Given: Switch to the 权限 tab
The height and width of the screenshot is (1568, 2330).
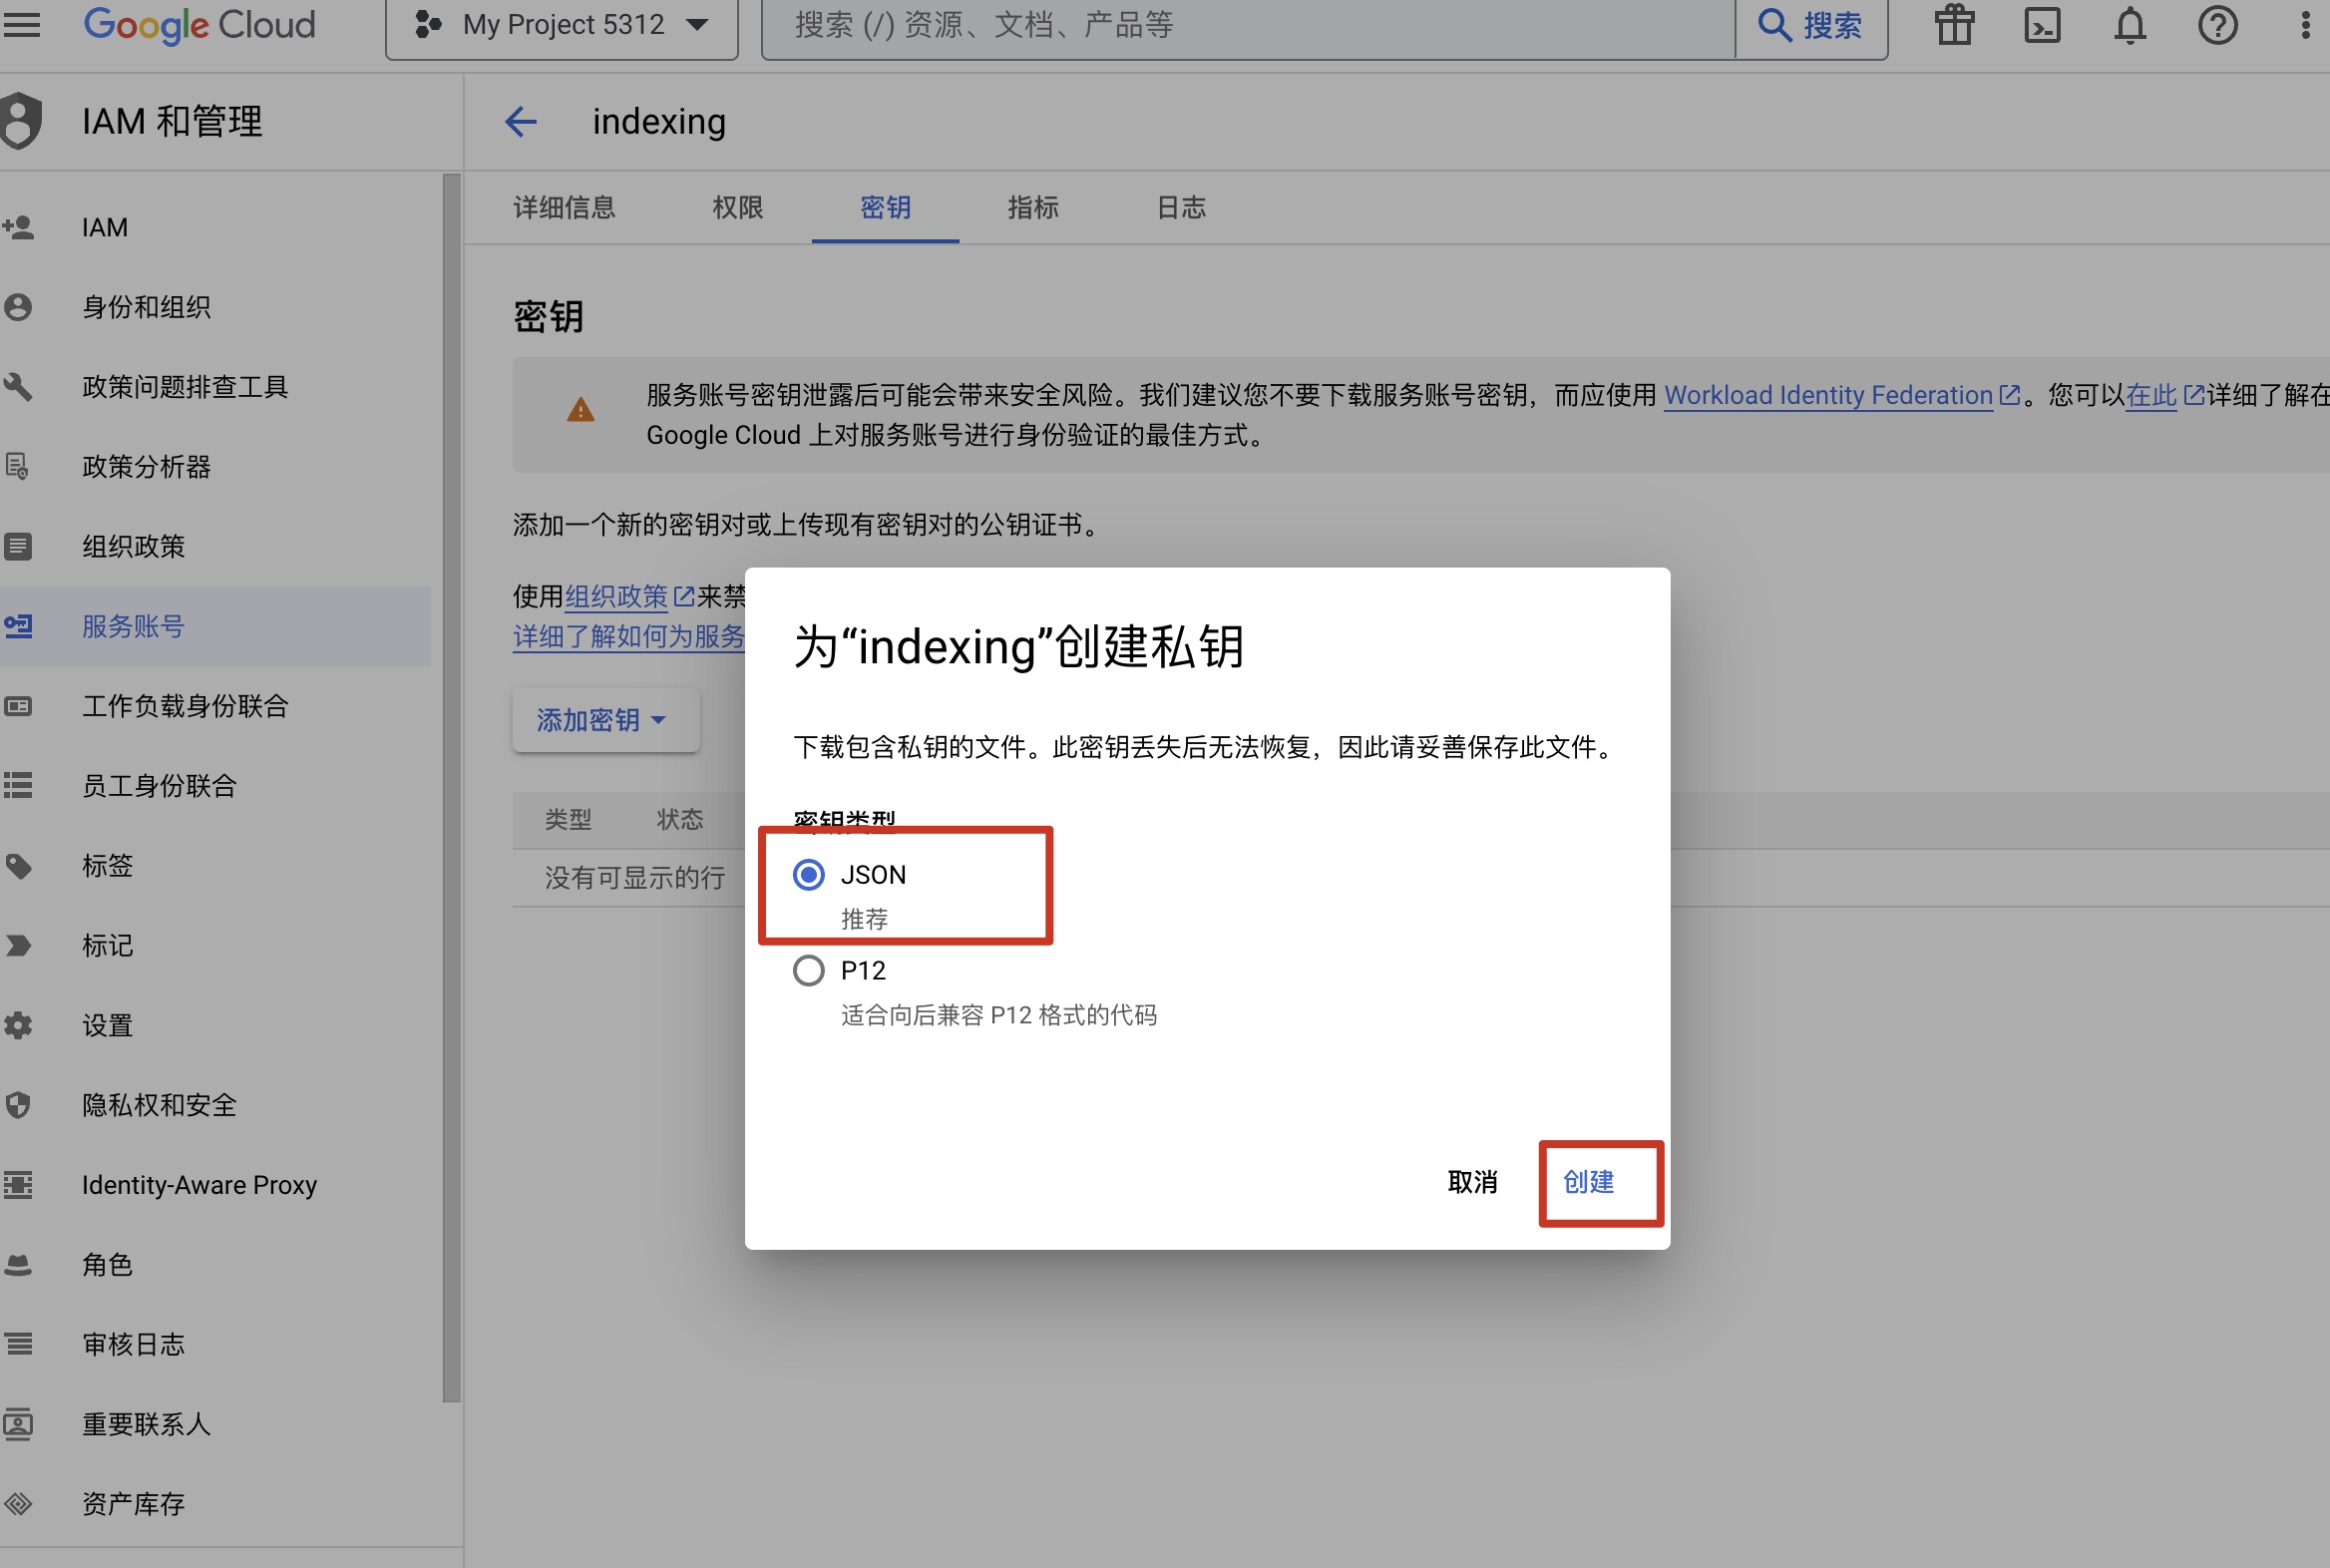Looking at the screenshot, I should (737, 208).
